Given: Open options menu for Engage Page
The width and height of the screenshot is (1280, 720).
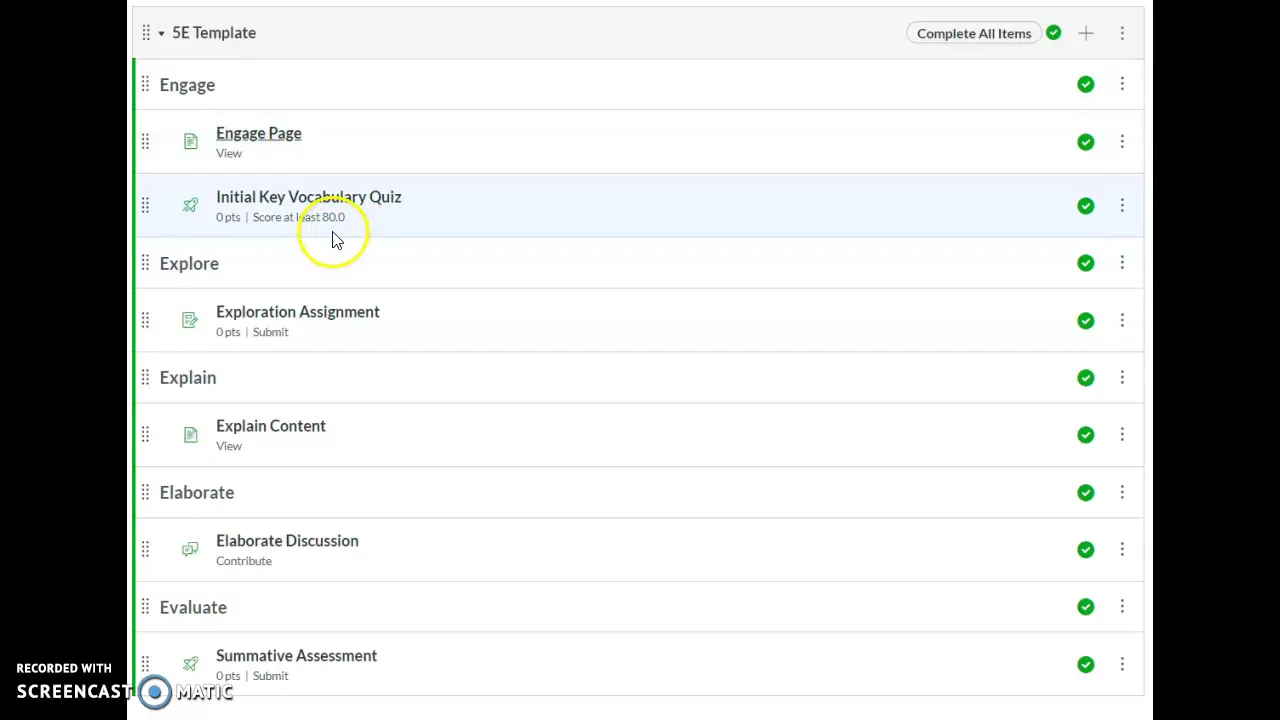Looking at the screenshot, I should click(1122, 142).
